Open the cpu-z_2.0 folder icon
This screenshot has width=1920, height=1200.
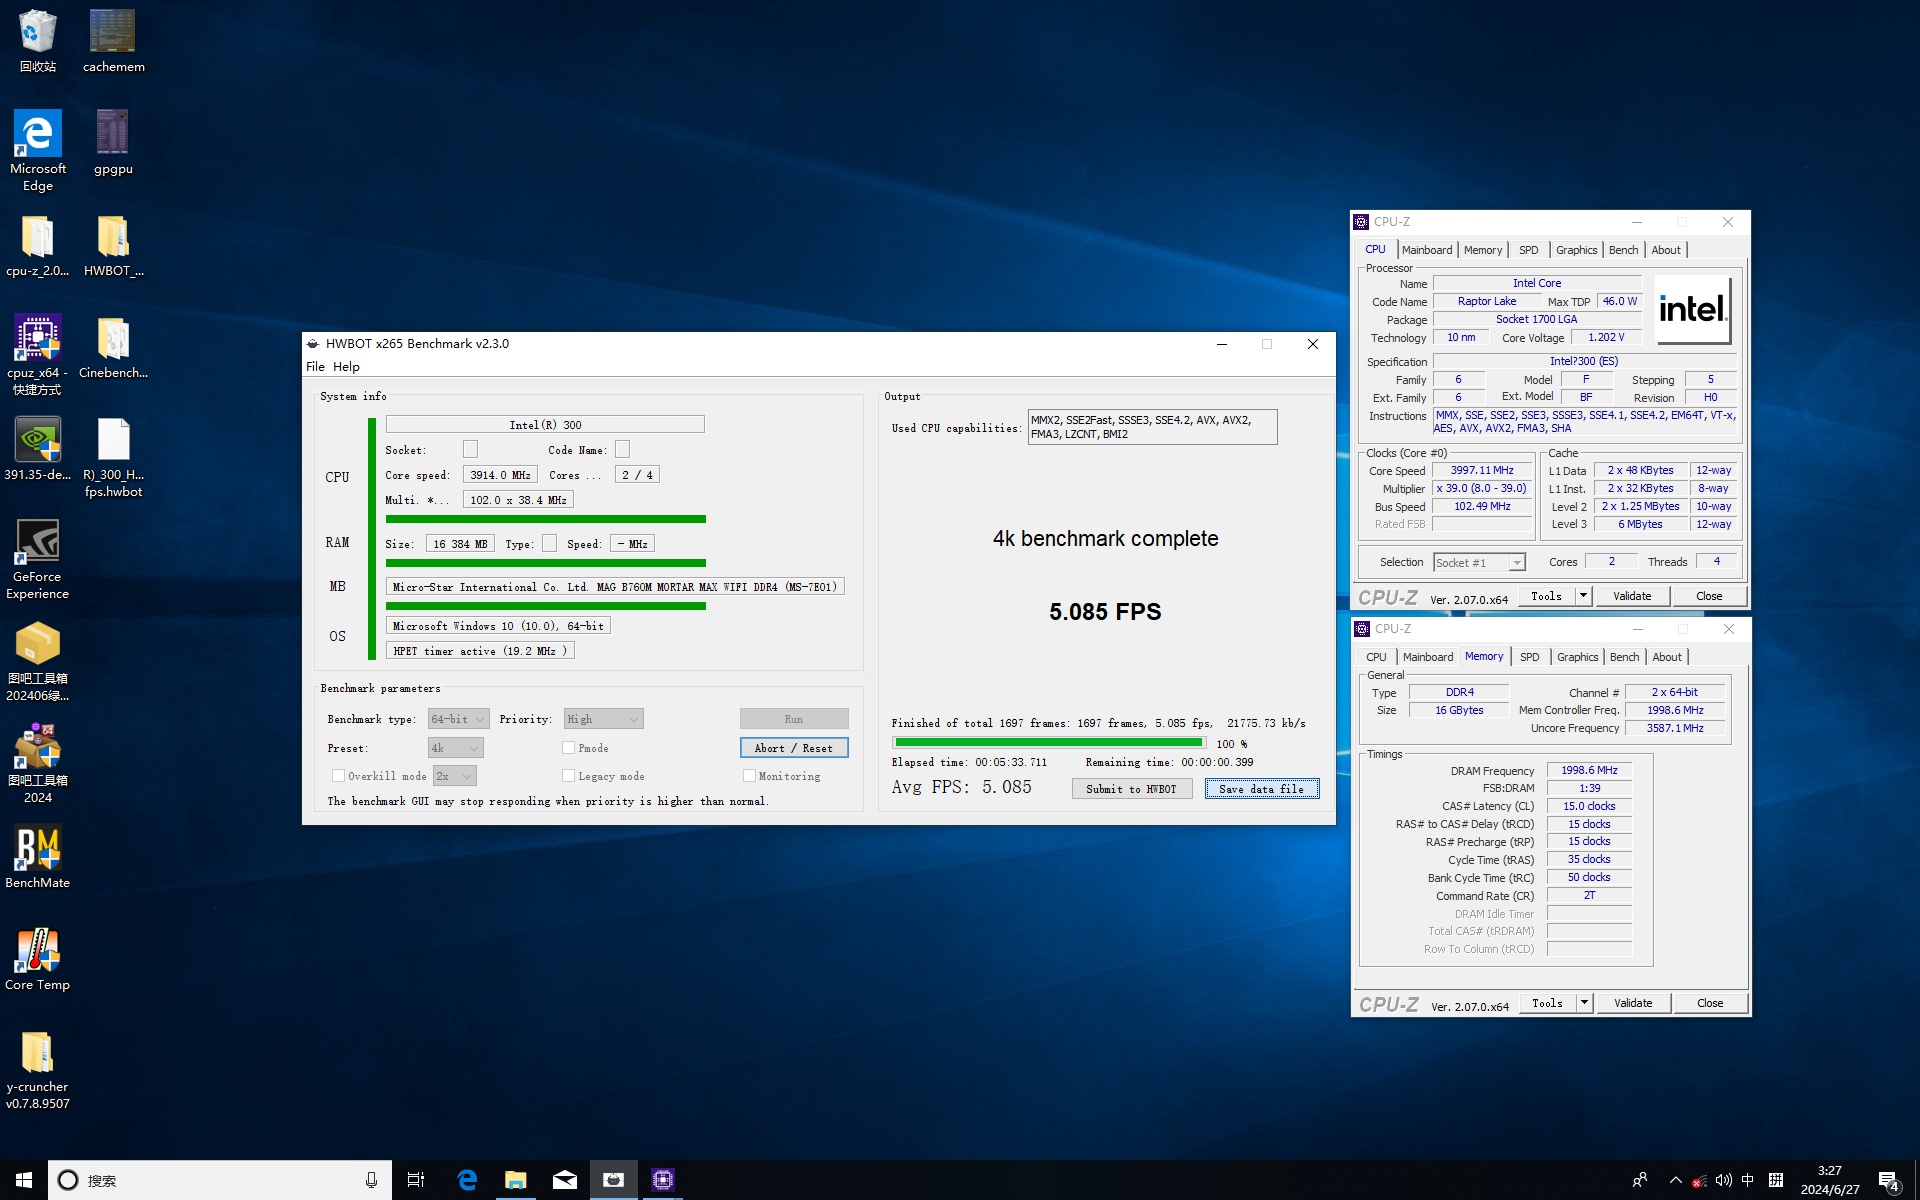37,246
